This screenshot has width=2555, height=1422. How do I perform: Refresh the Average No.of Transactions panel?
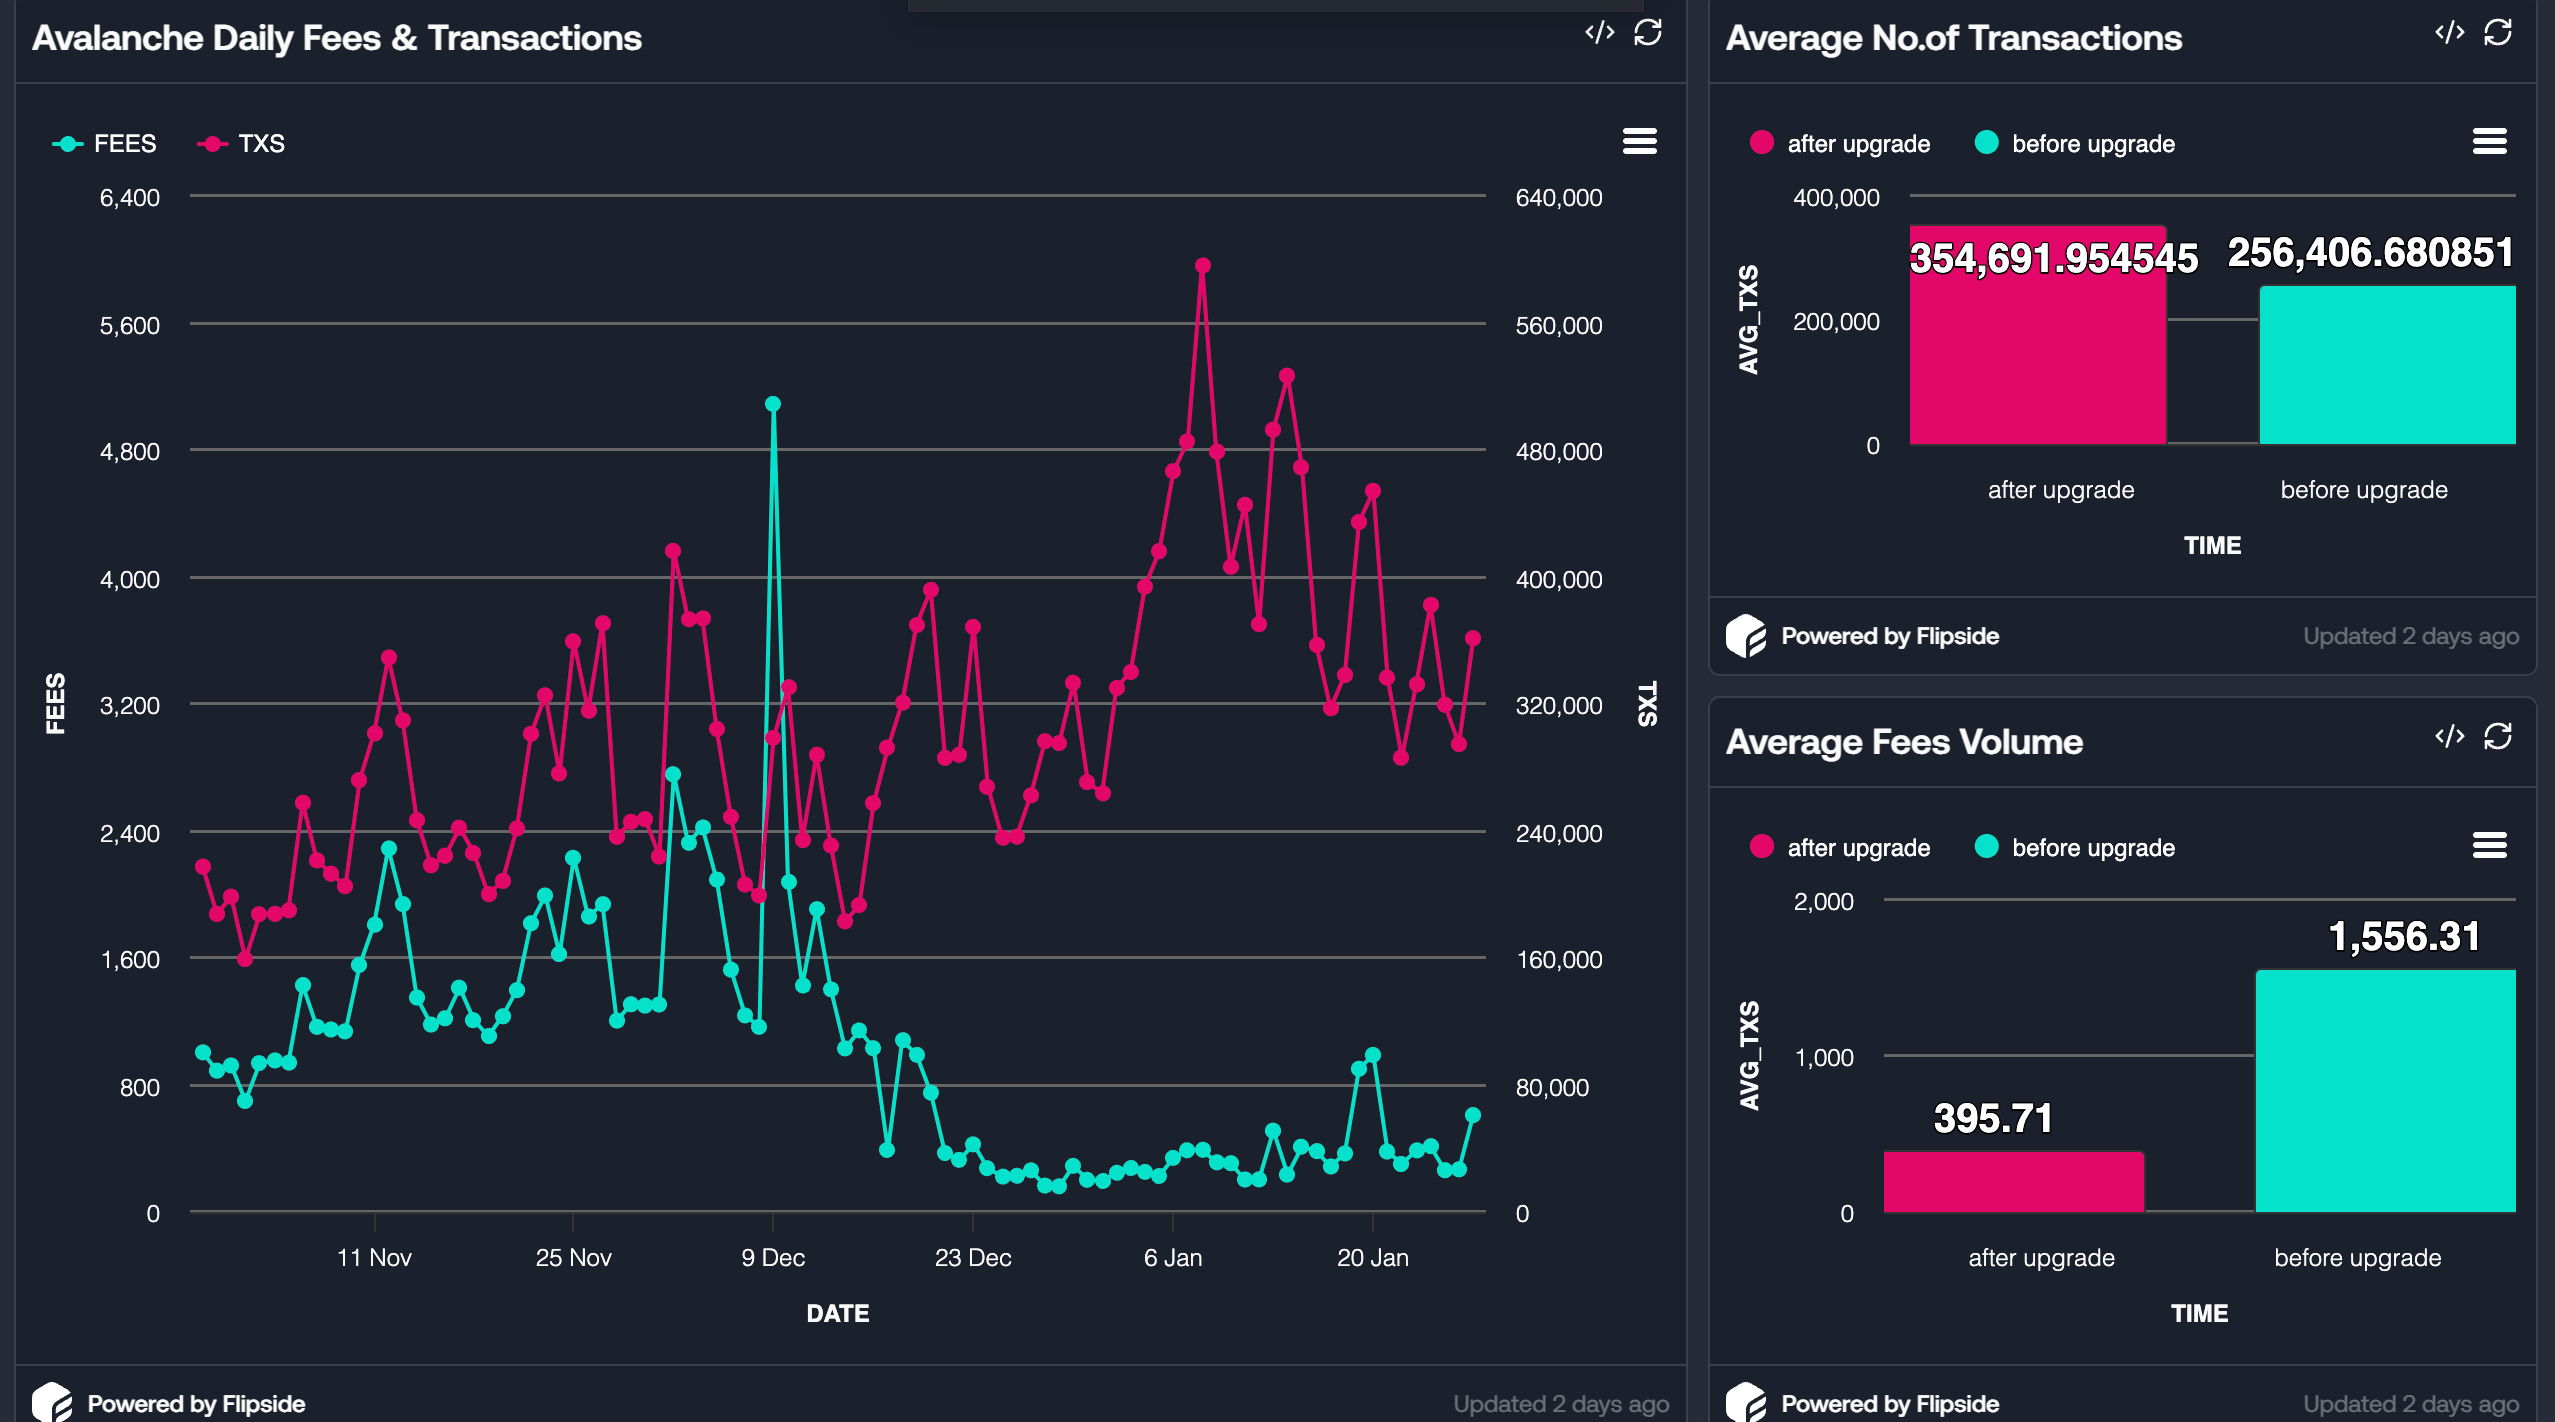(2498, 33)
